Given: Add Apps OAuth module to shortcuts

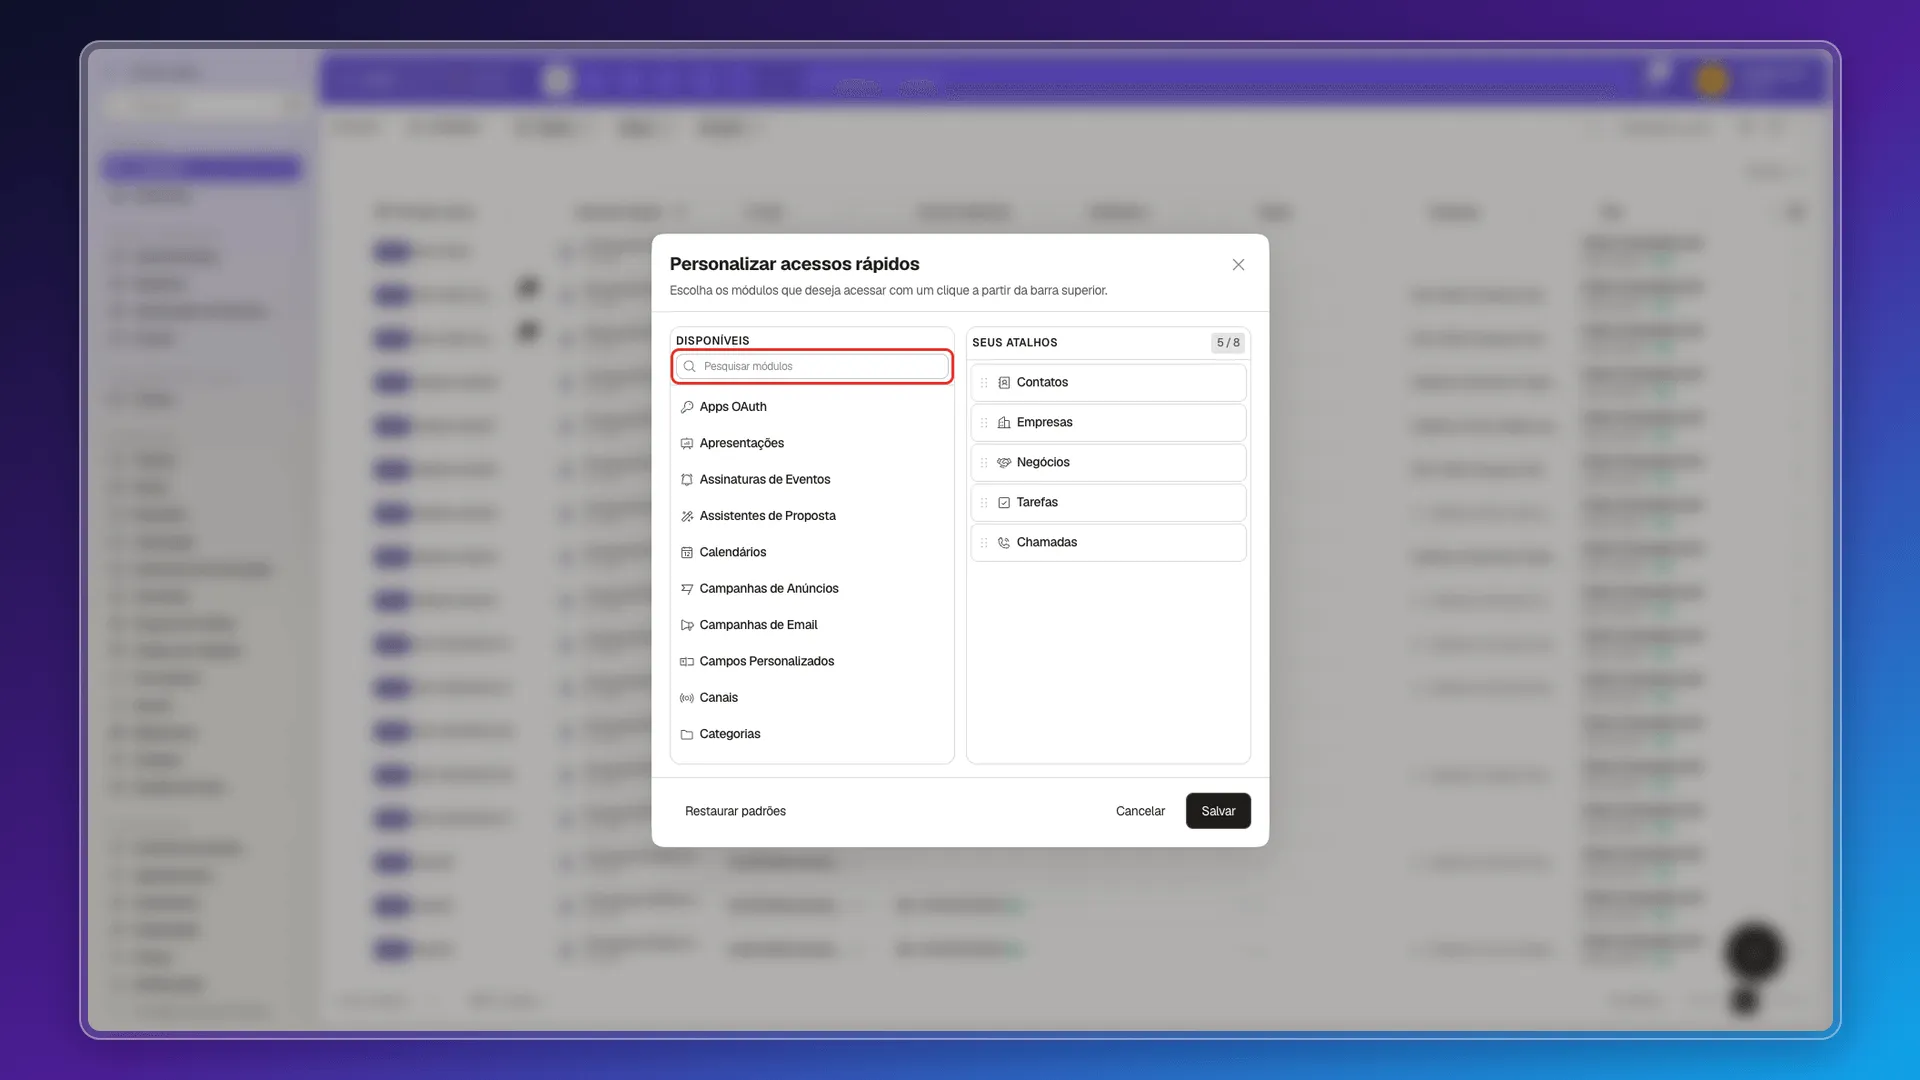Looking at the screenshot, I should [x=812, y=407].
